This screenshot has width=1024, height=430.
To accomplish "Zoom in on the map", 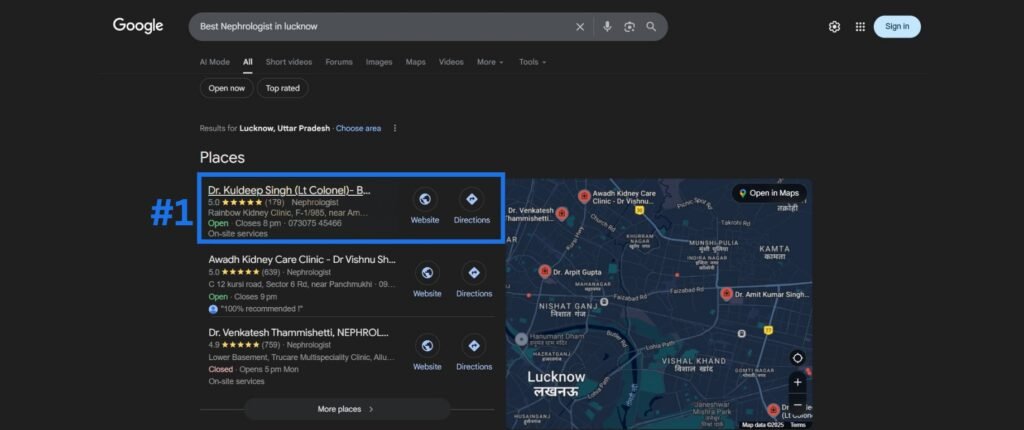I will tap(797, 382).
